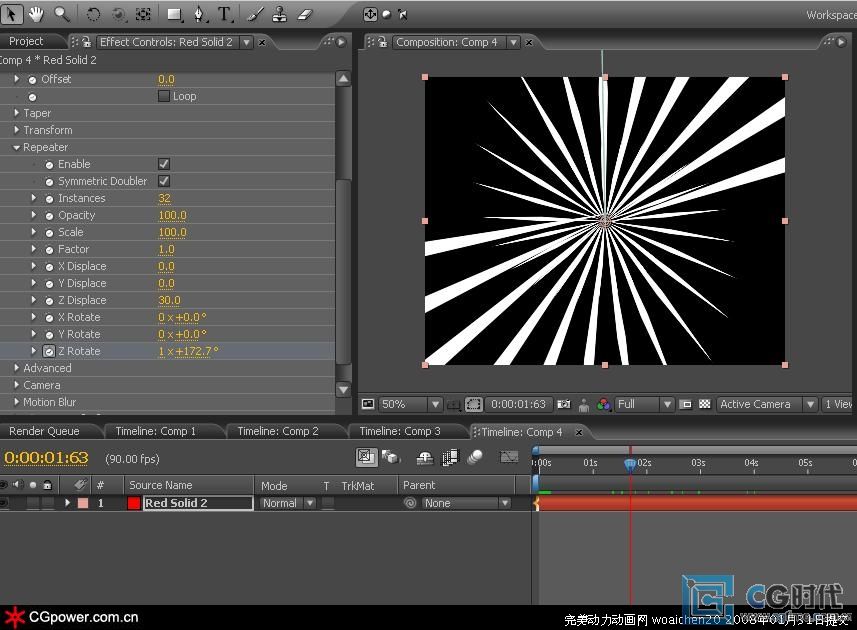Select the Zoom magnifier tool

62,14
